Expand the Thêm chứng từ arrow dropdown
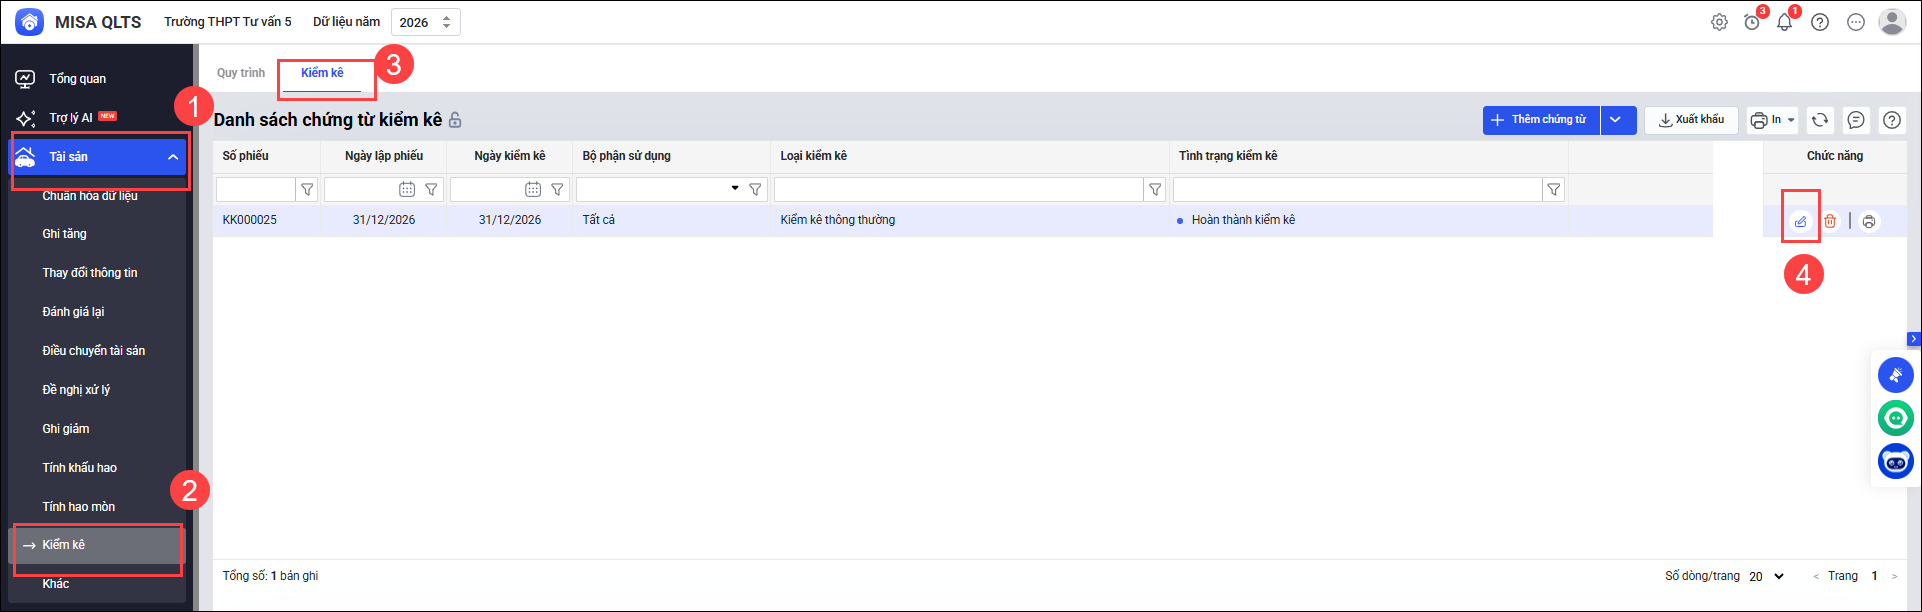Viewport: 1922px width, 612px height. pos(1616,120)
